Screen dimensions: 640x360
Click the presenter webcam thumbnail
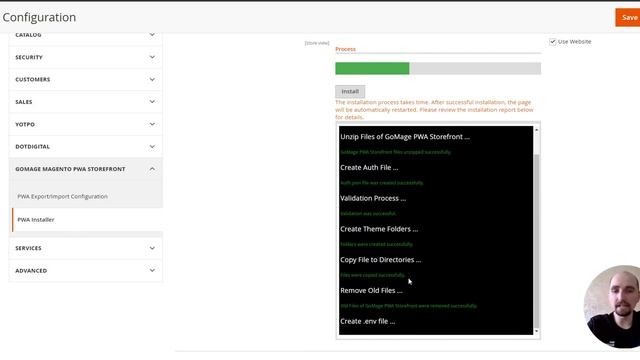tap(612, 307)
